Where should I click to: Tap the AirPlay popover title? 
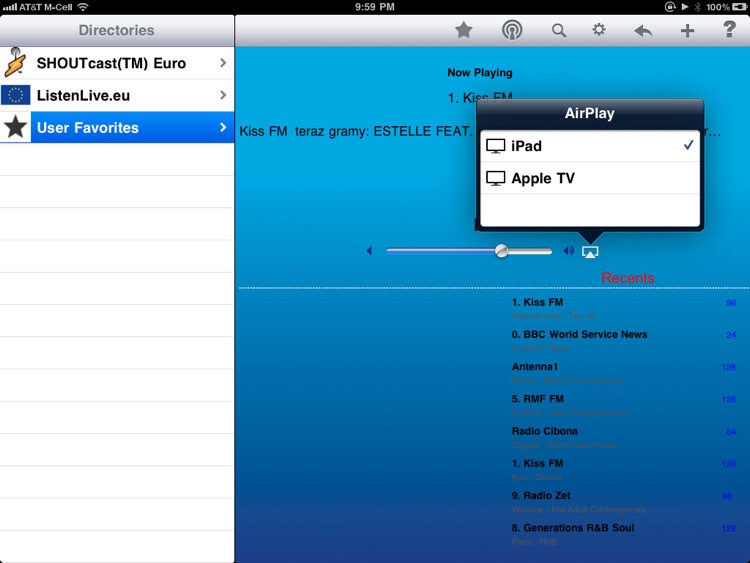click(589, 113)
